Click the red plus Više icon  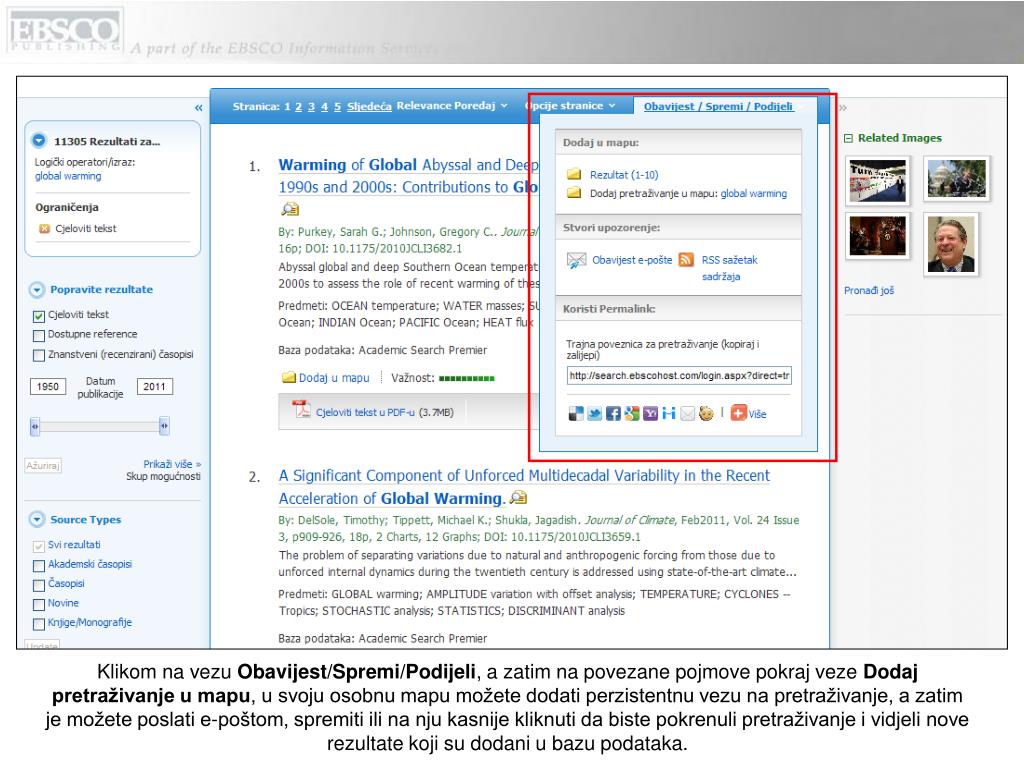[738, 413]
